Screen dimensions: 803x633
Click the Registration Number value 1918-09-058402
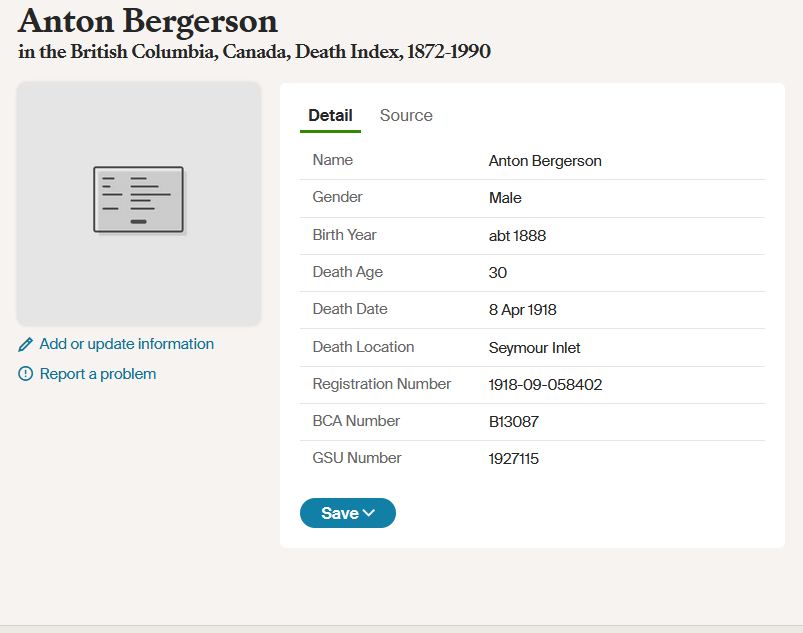tap(545, 385)
